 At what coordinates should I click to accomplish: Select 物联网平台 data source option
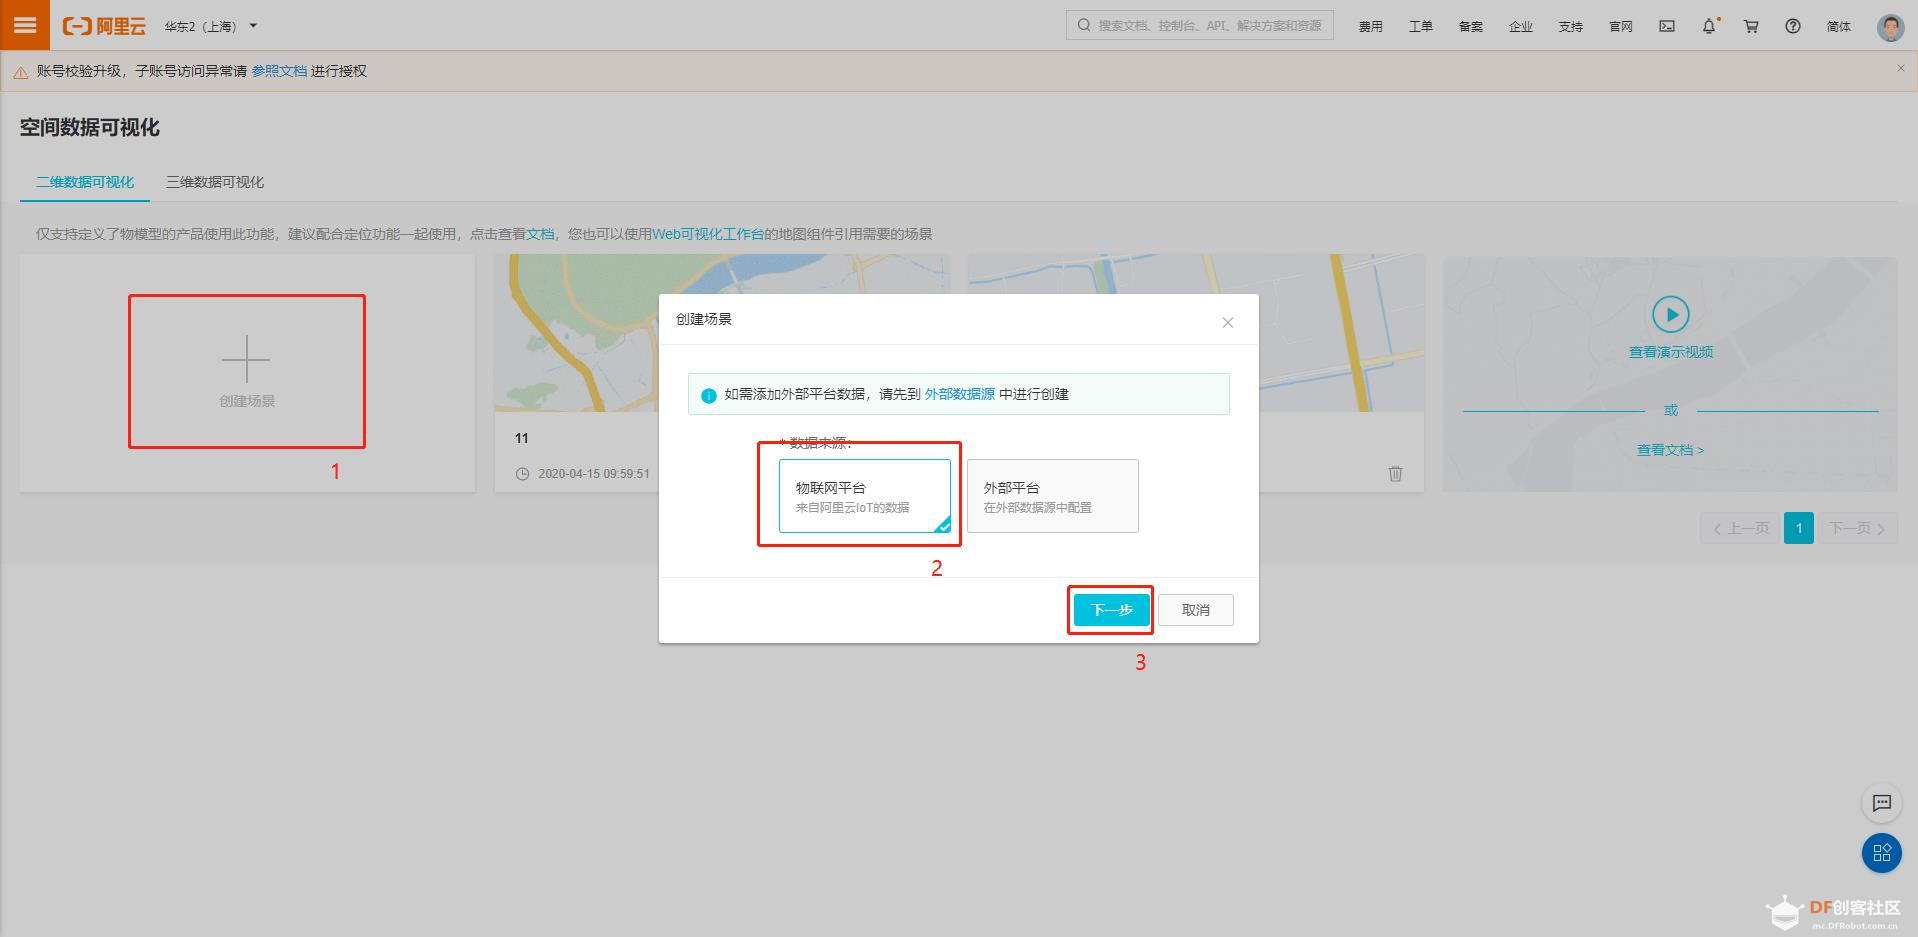pyautogui.click(x=865, y=496)
